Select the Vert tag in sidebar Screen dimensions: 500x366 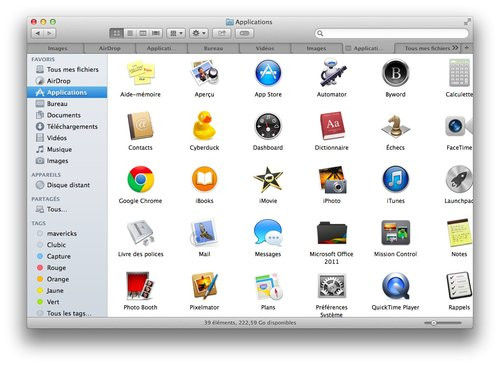coord(67,302)
